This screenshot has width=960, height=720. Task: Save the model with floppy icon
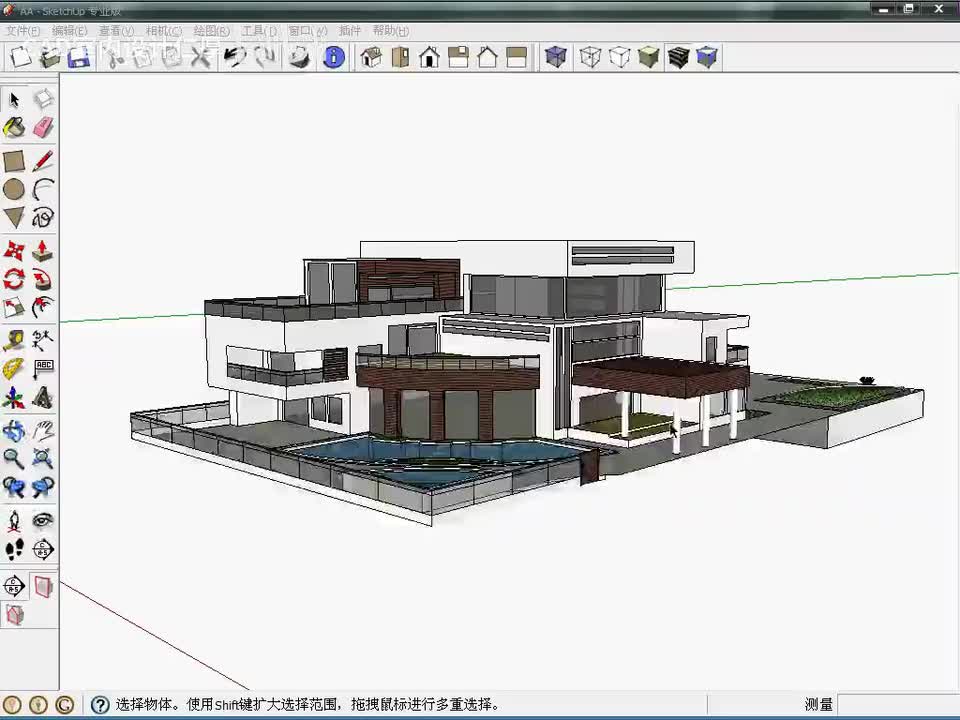78,58
